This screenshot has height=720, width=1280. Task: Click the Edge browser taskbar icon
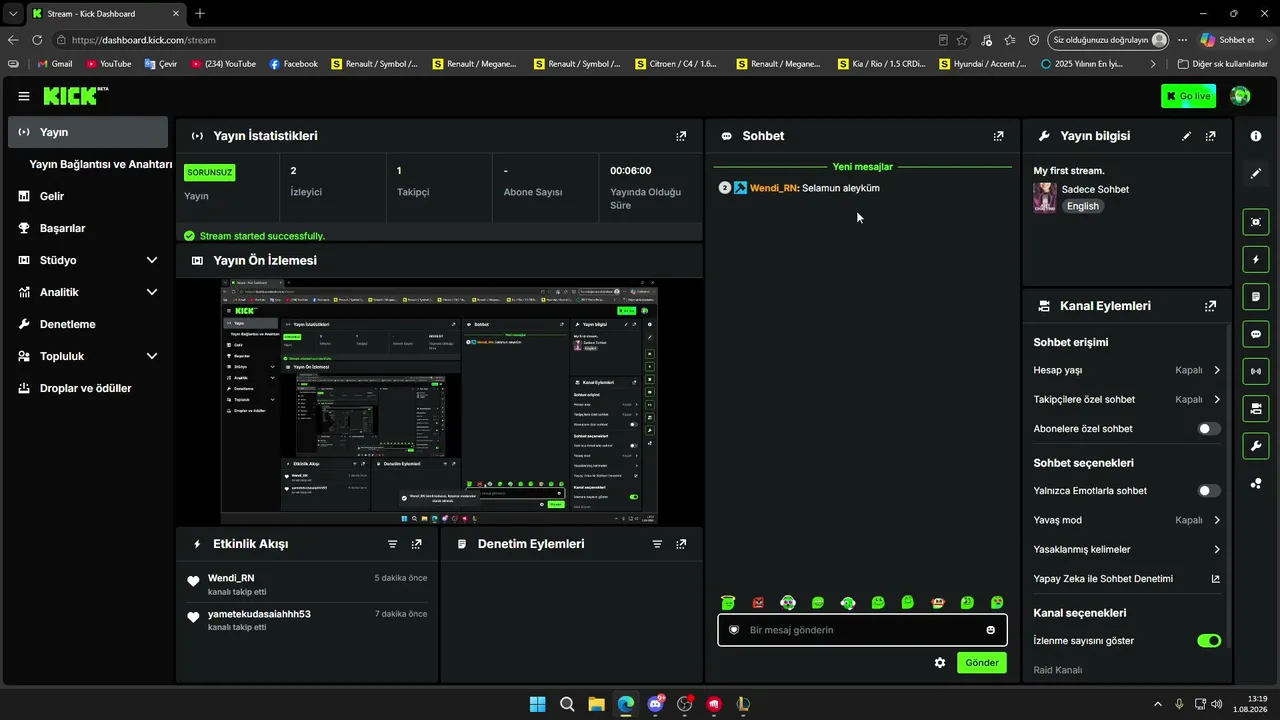coord(626,704)
